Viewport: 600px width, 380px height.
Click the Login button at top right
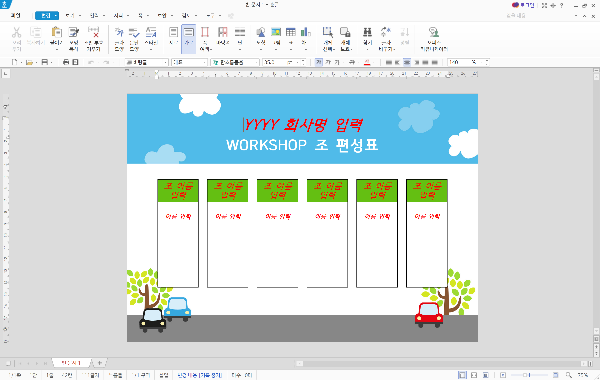(x=523, y=5)
